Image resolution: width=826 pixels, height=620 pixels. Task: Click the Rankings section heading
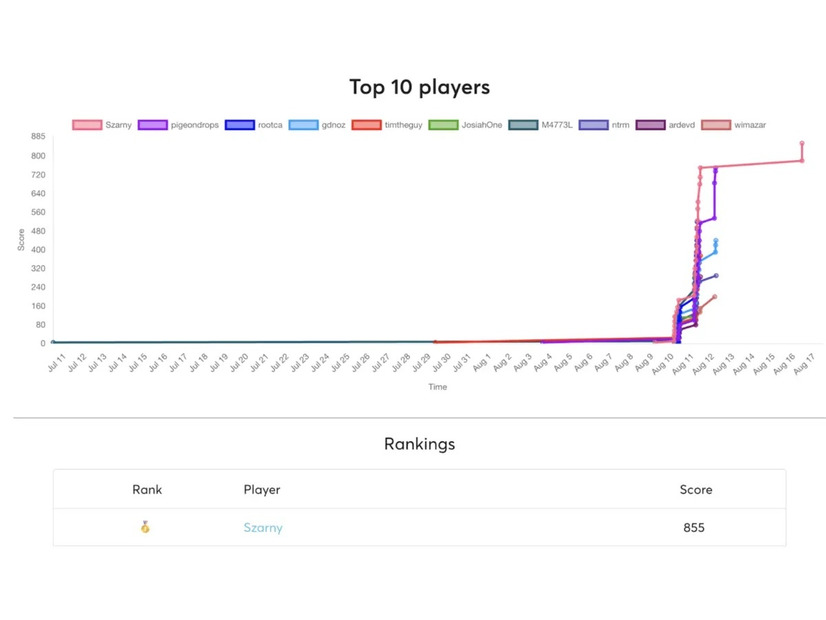click(419, 443)
